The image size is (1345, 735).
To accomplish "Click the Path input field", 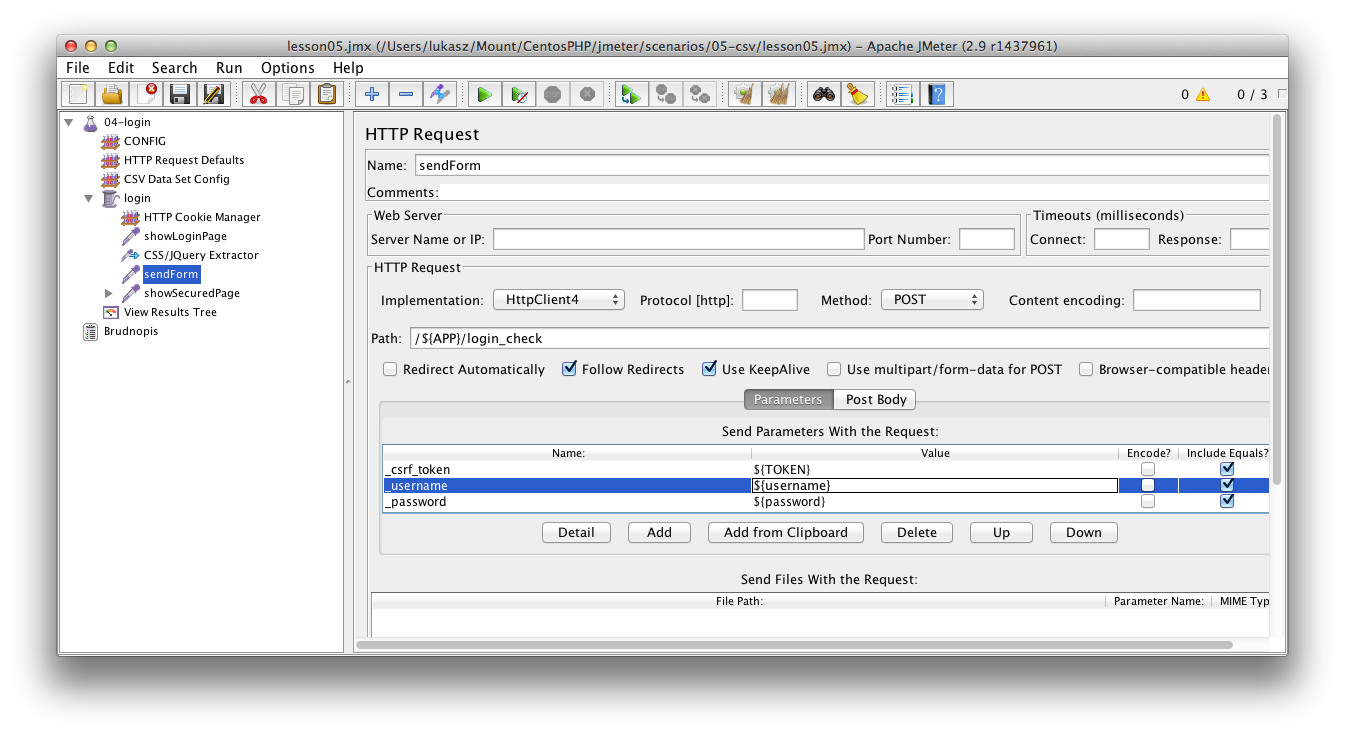I will pos(839,338).
